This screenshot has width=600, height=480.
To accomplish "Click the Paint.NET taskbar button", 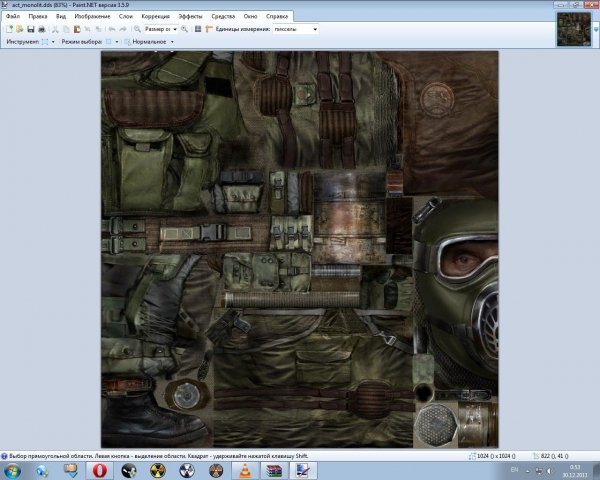I will 303,471.
